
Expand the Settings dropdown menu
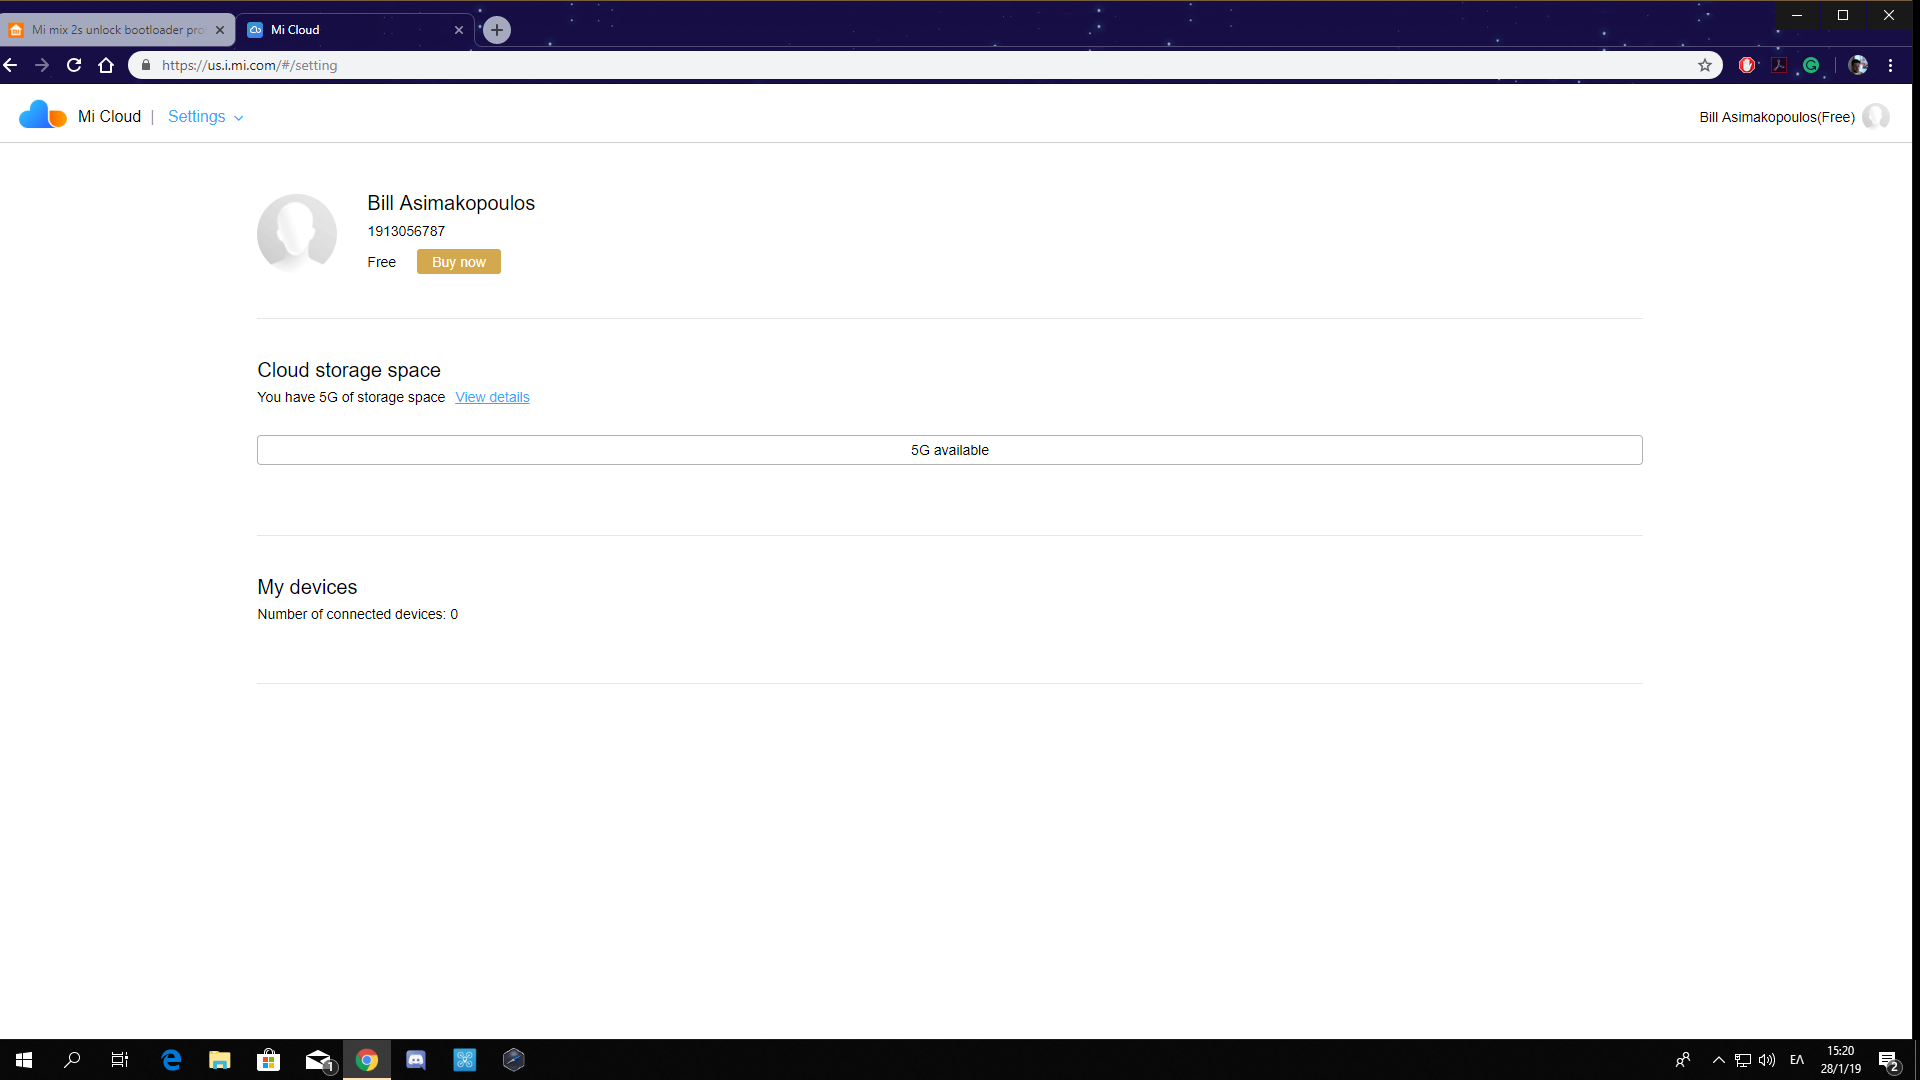(x=205, y=117)
